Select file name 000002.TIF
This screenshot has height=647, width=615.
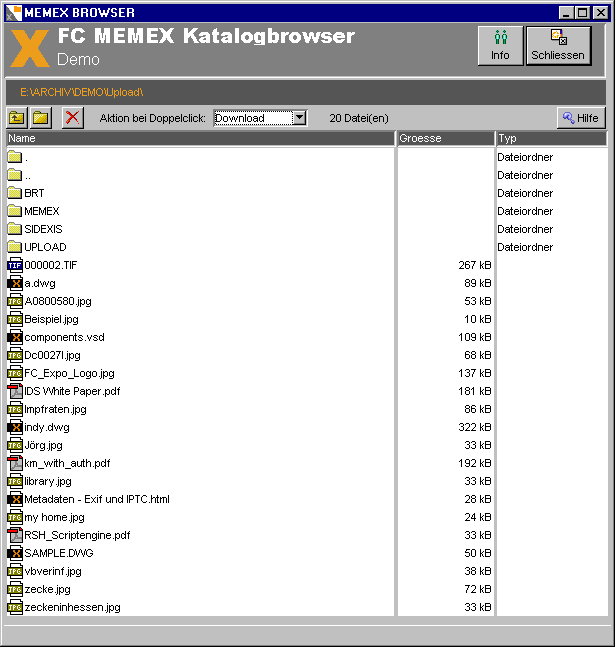point(51,265)
